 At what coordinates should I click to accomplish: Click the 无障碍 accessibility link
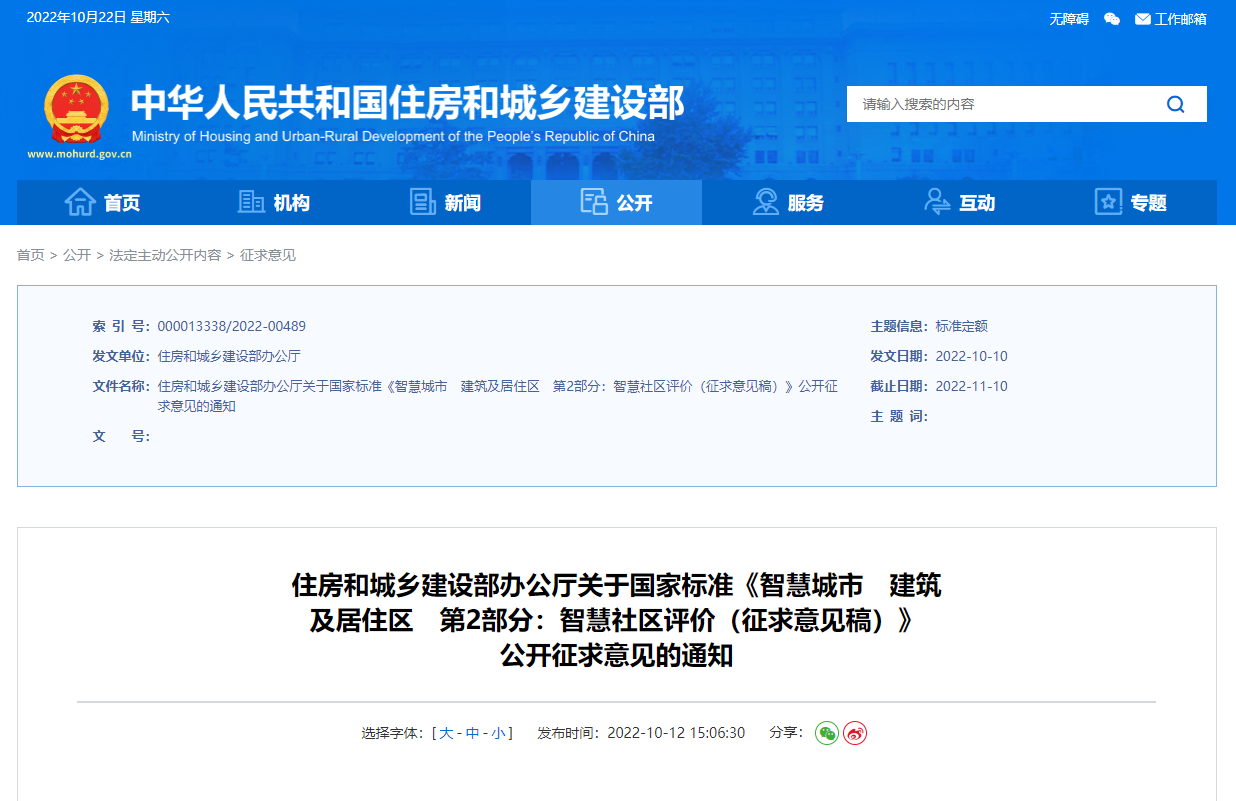point(1069,18)
